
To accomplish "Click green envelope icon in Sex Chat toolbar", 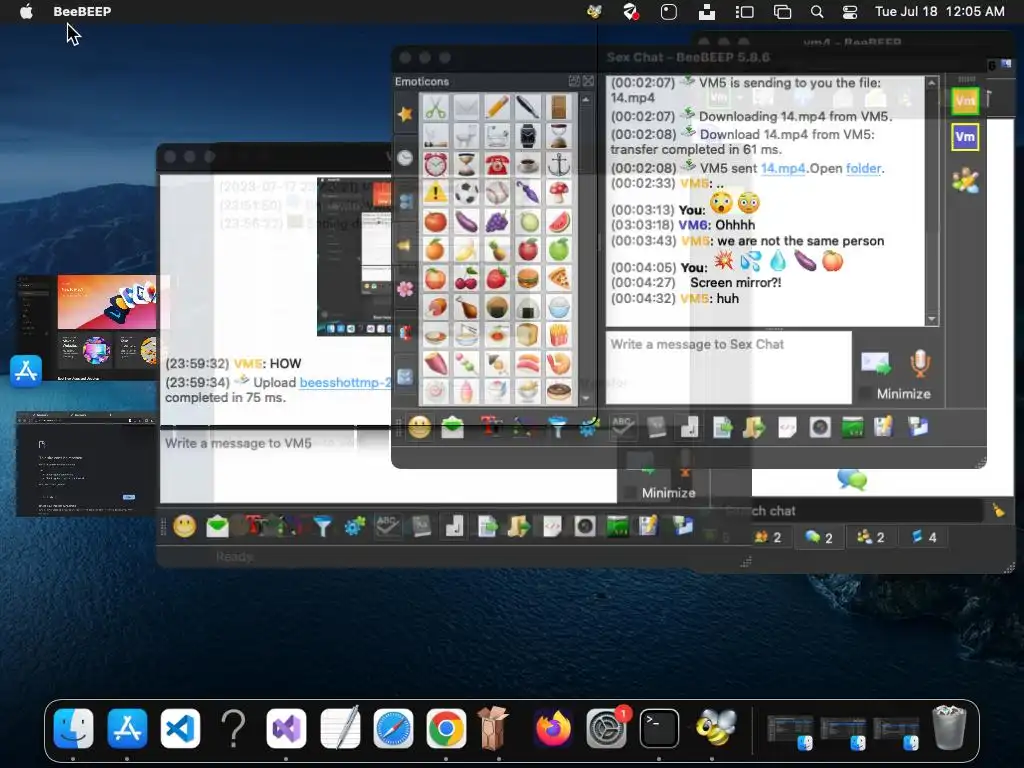I will [453, 428].
